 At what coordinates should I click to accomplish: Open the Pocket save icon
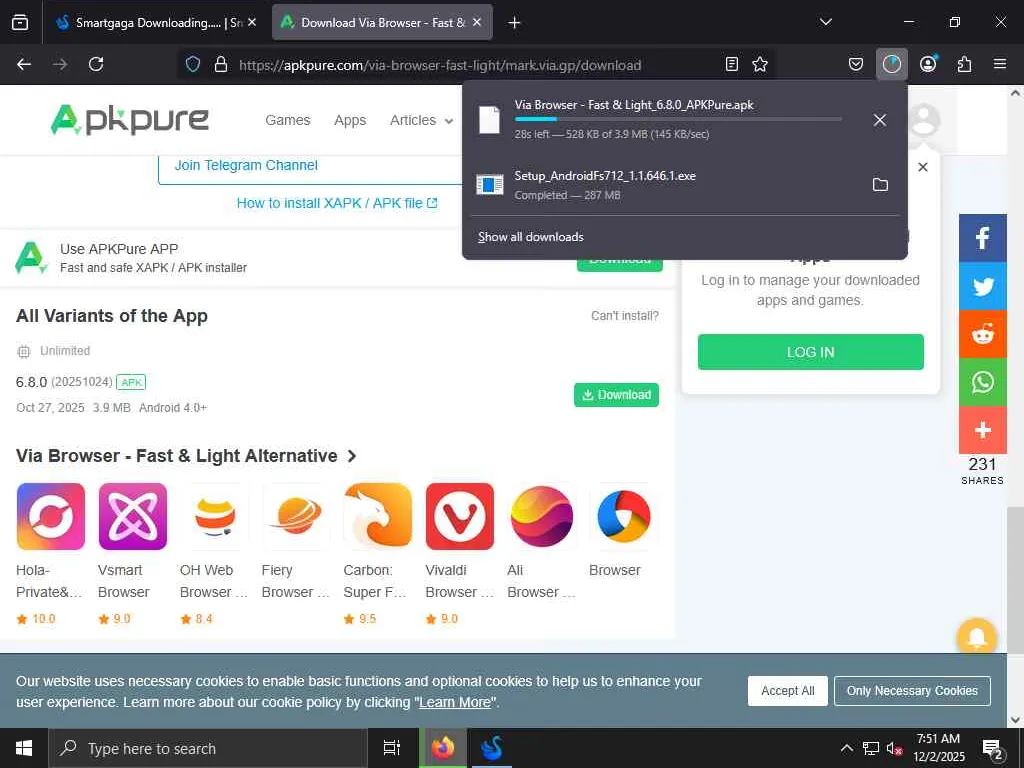856,64
